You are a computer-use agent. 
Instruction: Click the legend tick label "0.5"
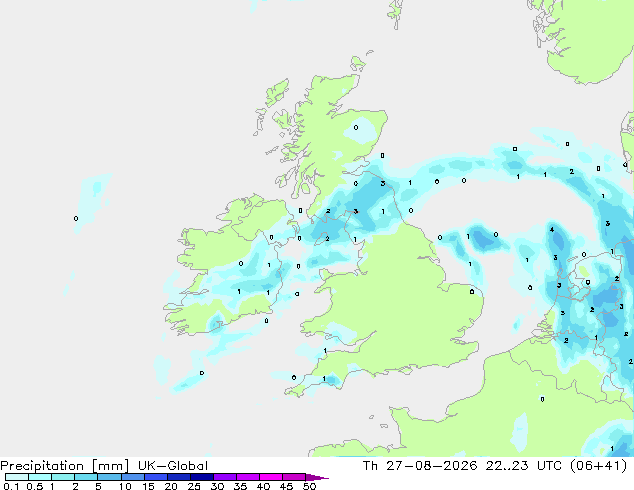tap(35, 486)
